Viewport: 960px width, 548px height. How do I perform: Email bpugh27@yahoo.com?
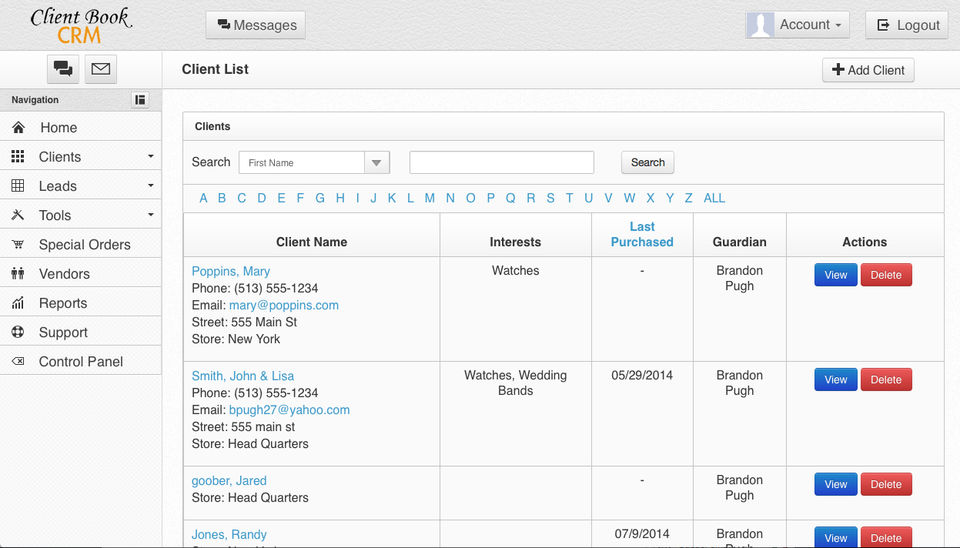tap(289, 410)
